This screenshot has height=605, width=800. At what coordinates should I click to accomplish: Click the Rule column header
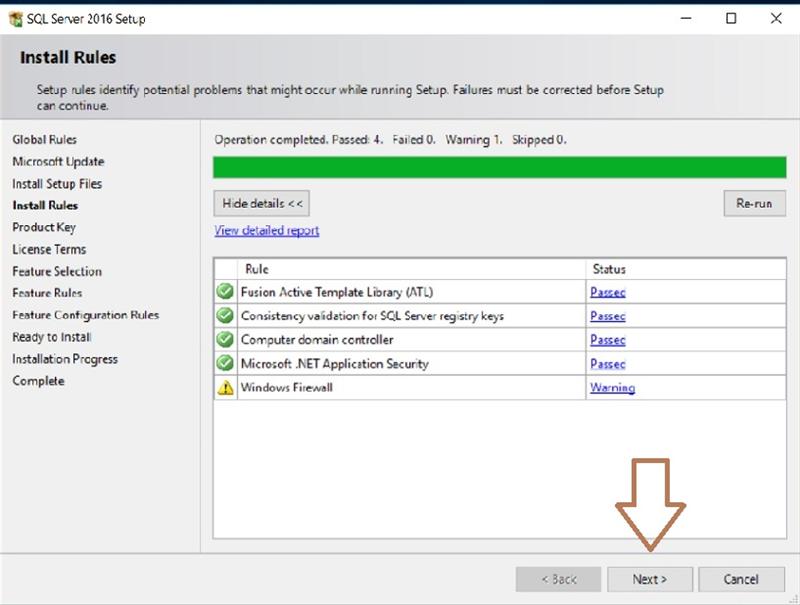click(x=257, y=269)
